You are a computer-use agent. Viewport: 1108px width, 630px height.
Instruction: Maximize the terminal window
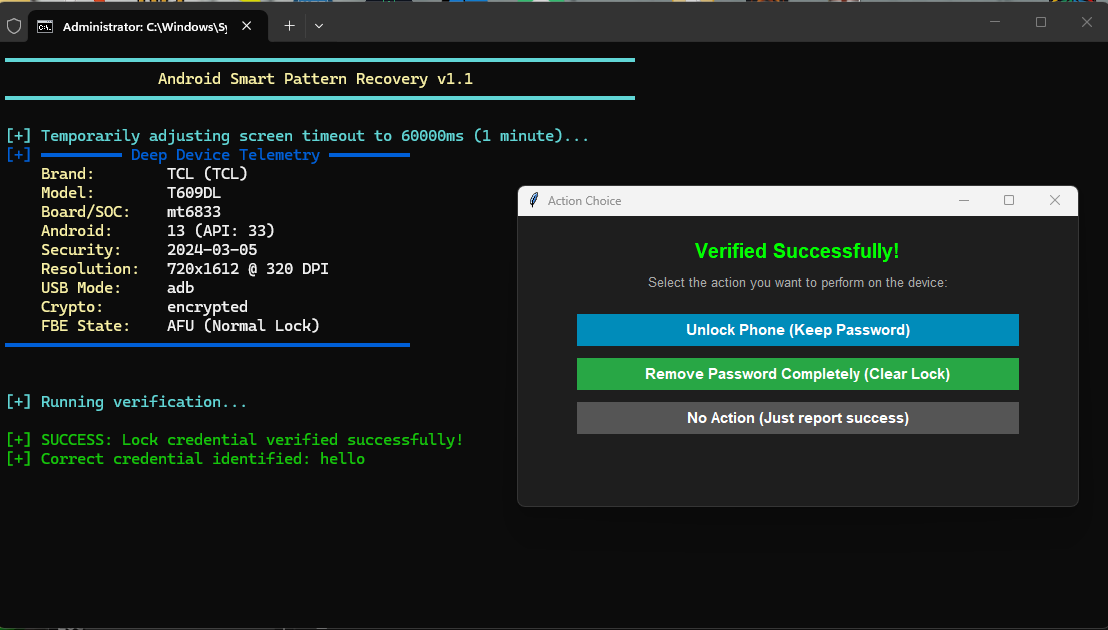(1041, 23)
